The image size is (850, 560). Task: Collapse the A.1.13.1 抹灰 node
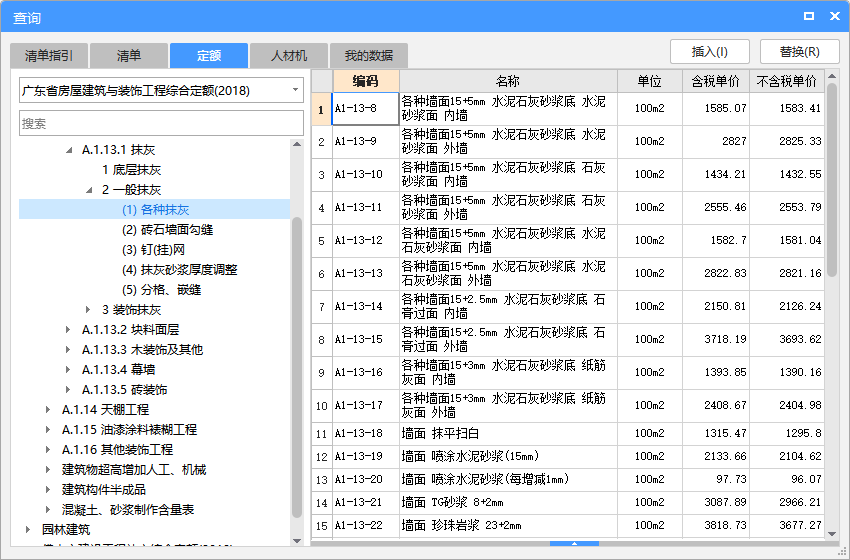[x=69, y=150]
